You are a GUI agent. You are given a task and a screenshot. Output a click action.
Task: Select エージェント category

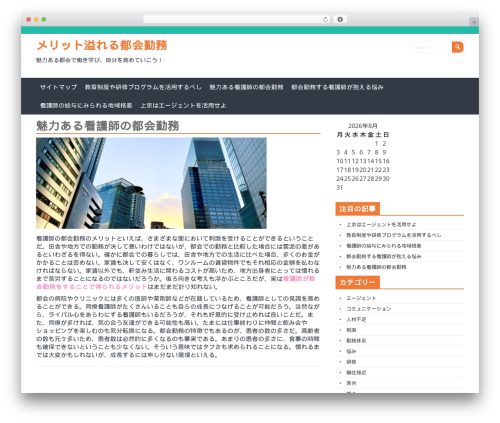point(361,298)
